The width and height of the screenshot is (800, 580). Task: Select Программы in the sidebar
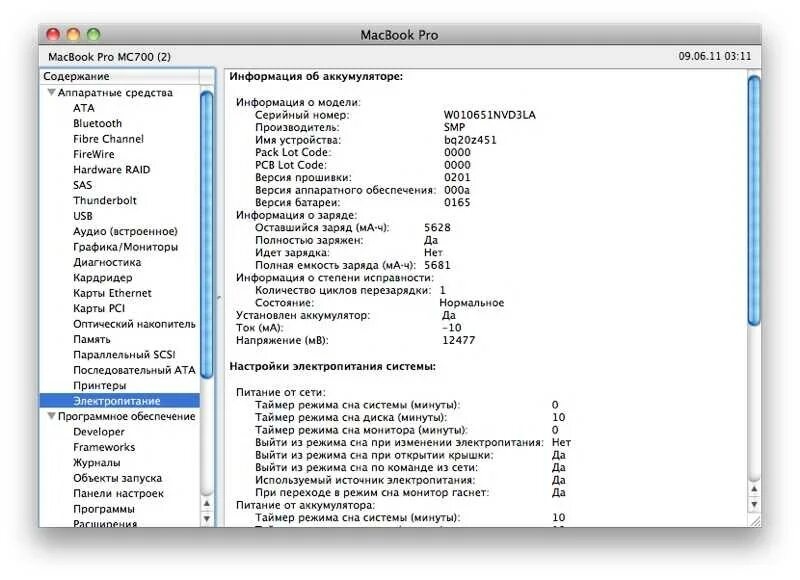click(104, 509)
